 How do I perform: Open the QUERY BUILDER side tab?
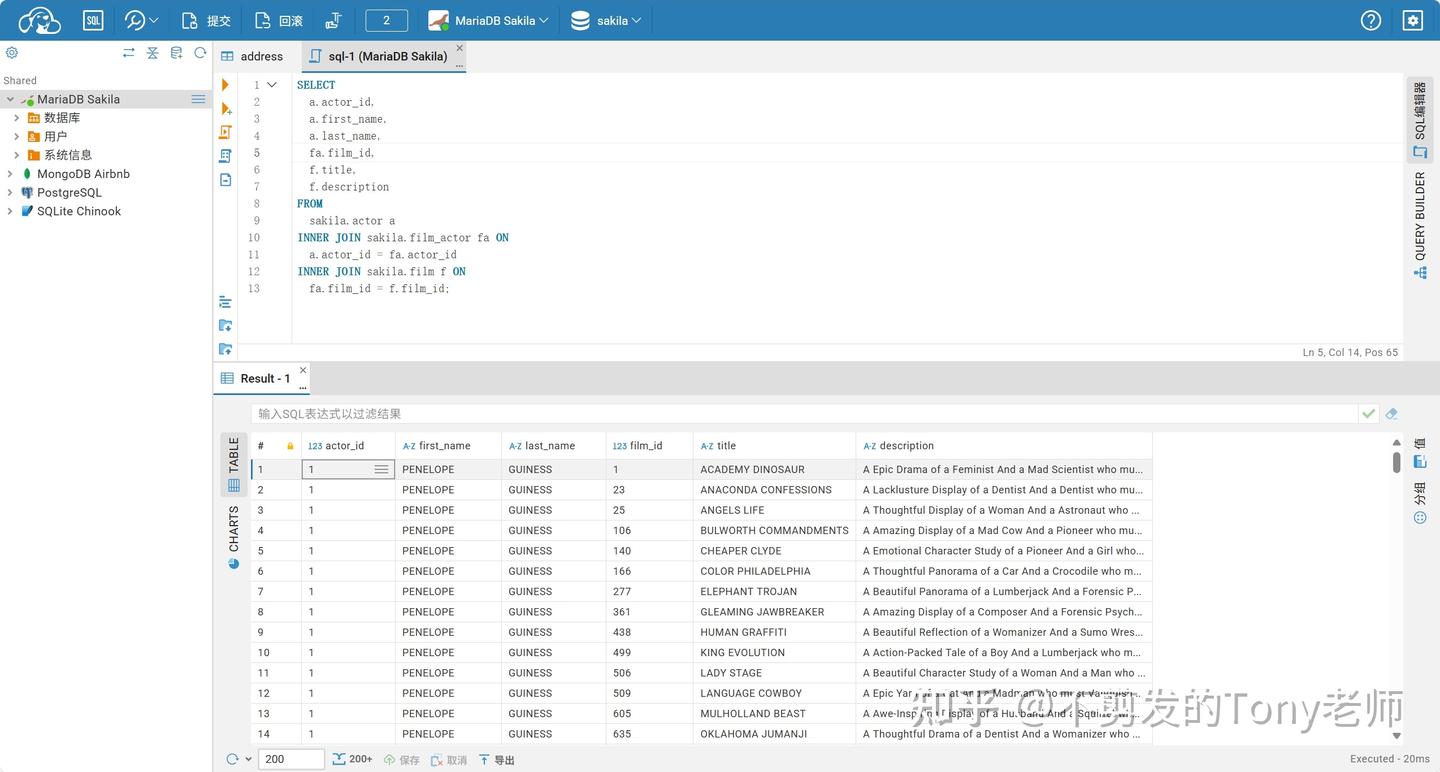1419,225
